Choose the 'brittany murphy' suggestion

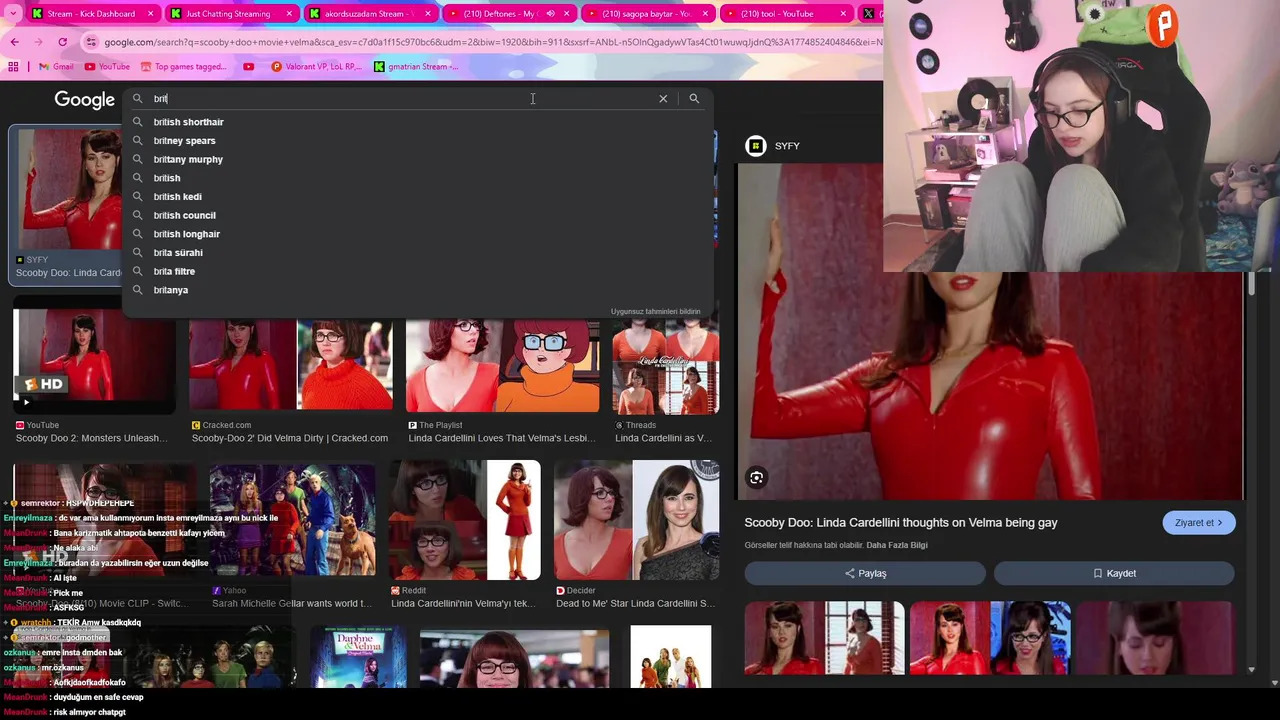[418, 159]
